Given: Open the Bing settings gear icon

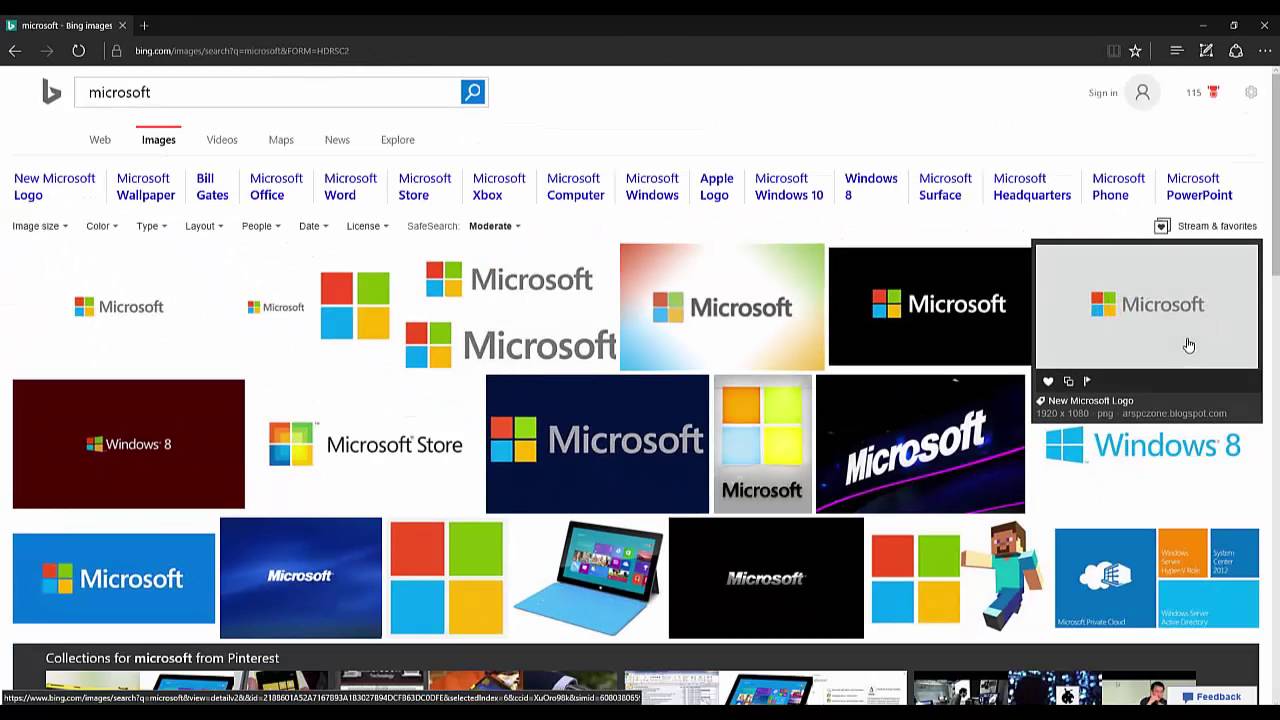Looking at the screenshot, I should [1251, 92].
